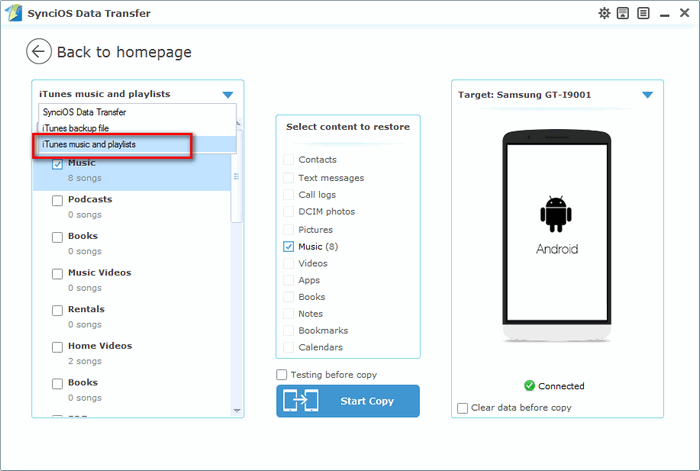Viewport: 700px width, 471px height.
Task: Uncheck Music (8) in restore content list
Action: (288, 246)
